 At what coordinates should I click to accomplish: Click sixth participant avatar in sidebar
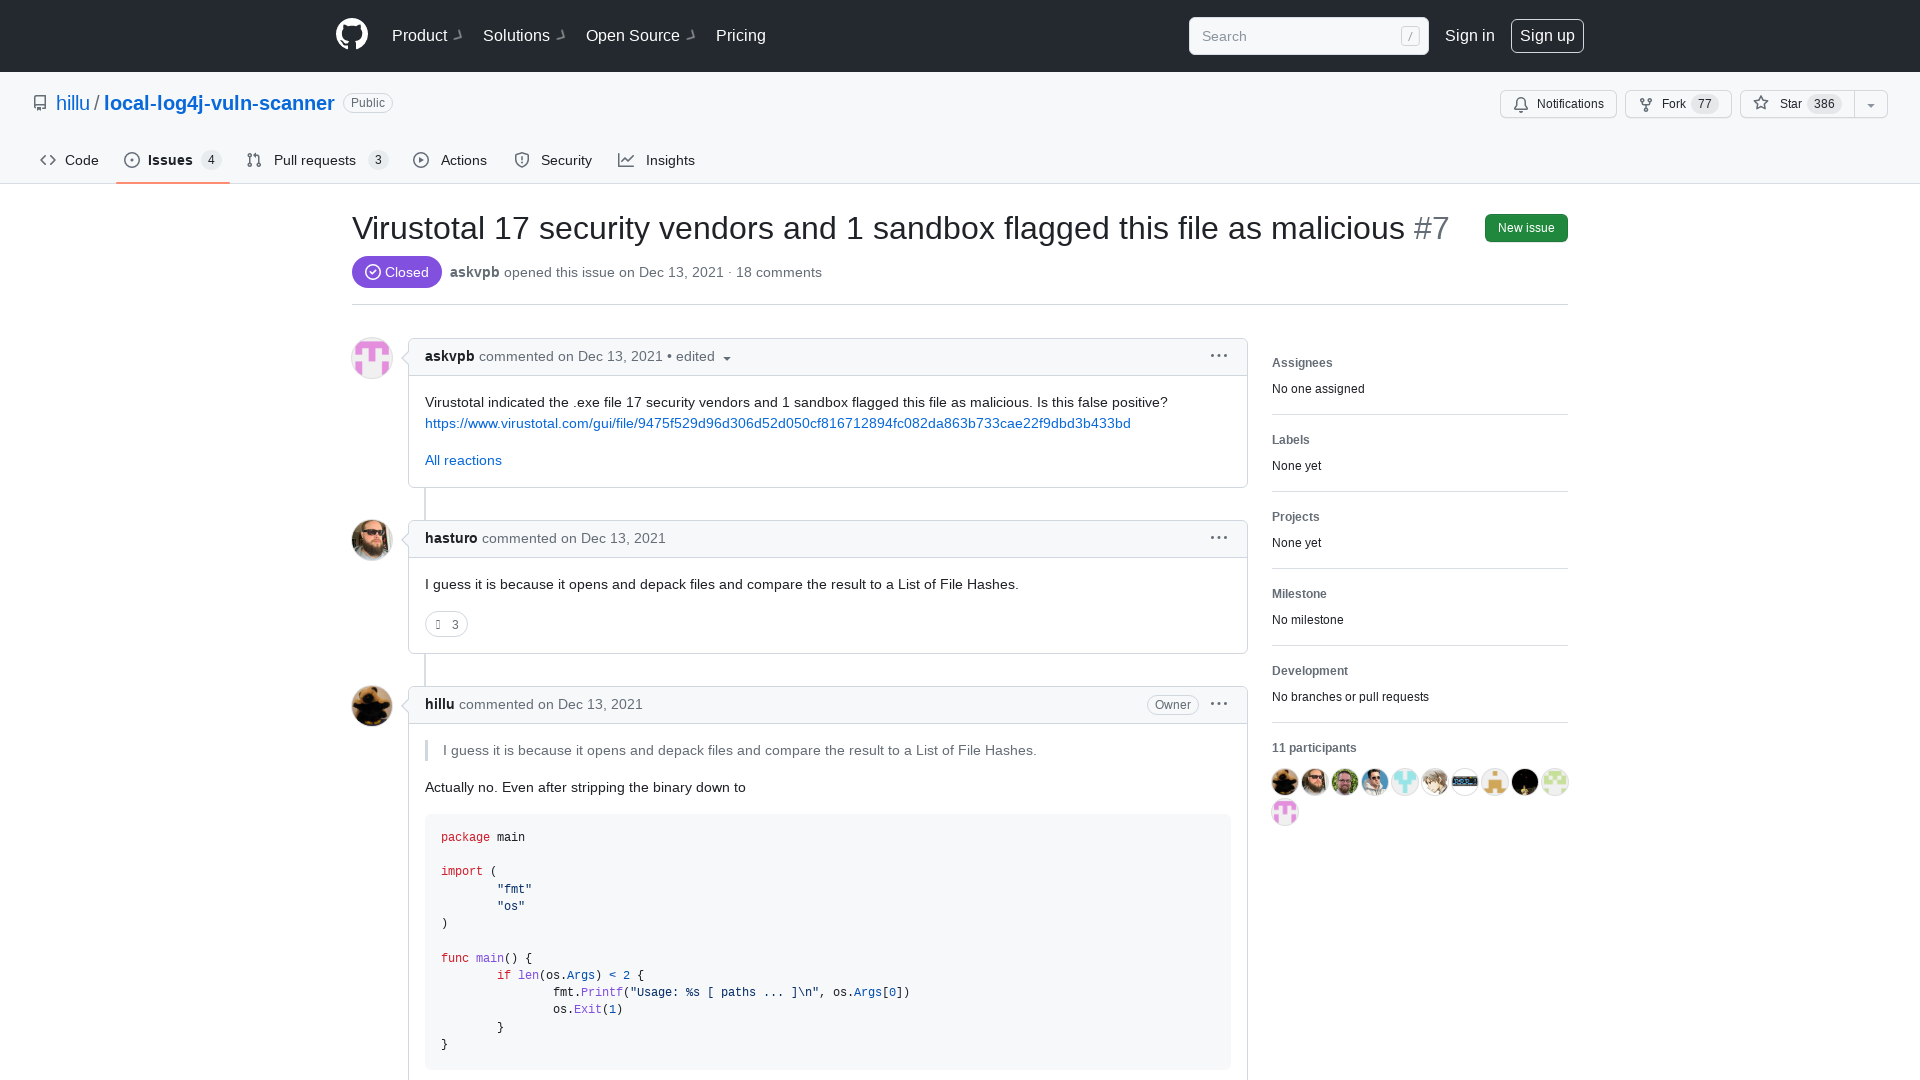pos(1435,782)
